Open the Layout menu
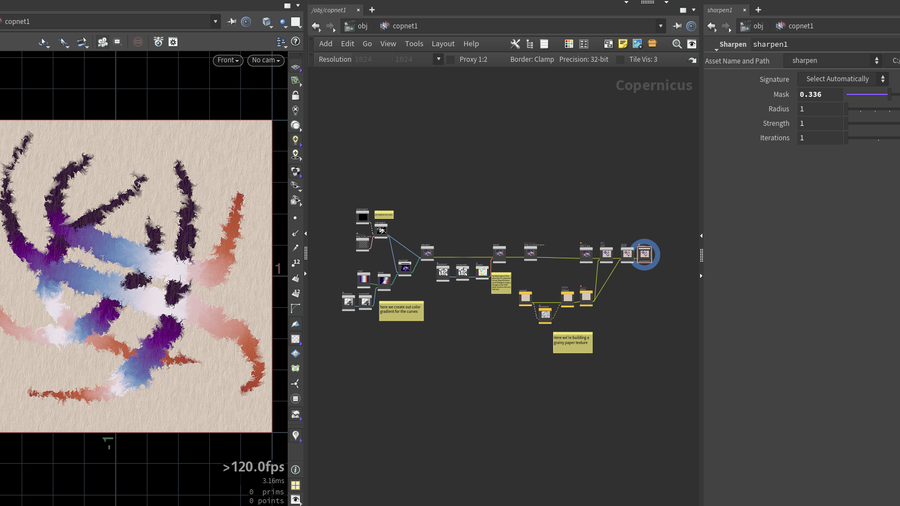This screenshot has height=506, width=900. (x=443, y=44)
